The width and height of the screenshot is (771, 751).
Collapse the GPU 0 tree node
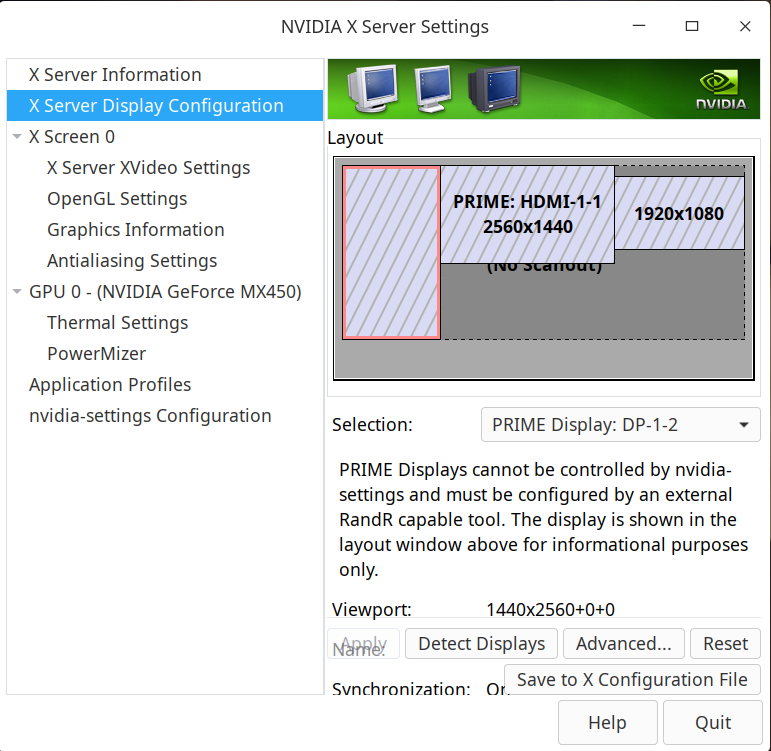[17, 292]
